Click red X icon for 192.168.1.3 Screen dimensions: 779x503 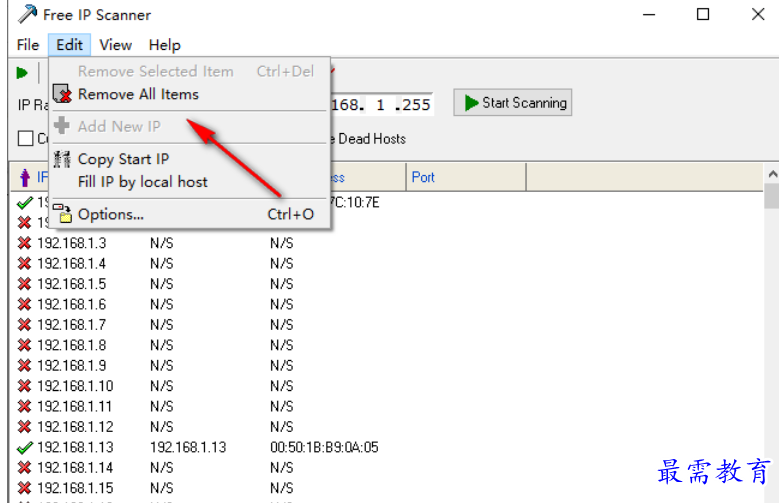[x=24, y=243]
